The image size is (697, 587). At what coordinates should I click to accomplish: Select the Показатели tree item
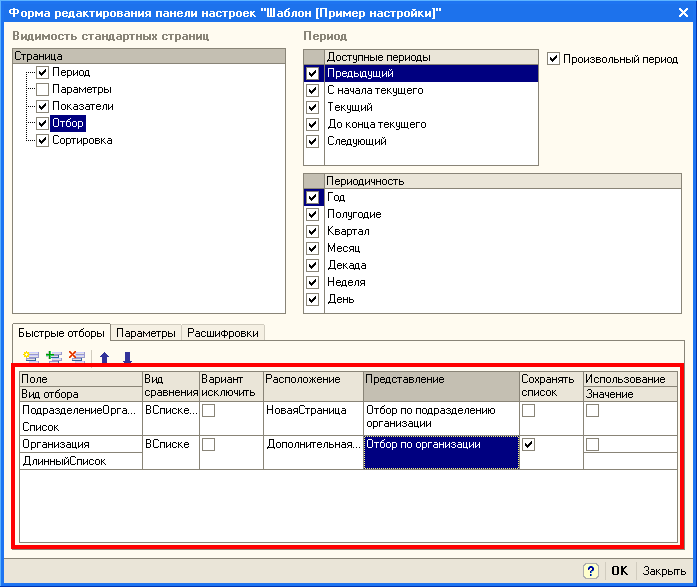pos(83,106)
